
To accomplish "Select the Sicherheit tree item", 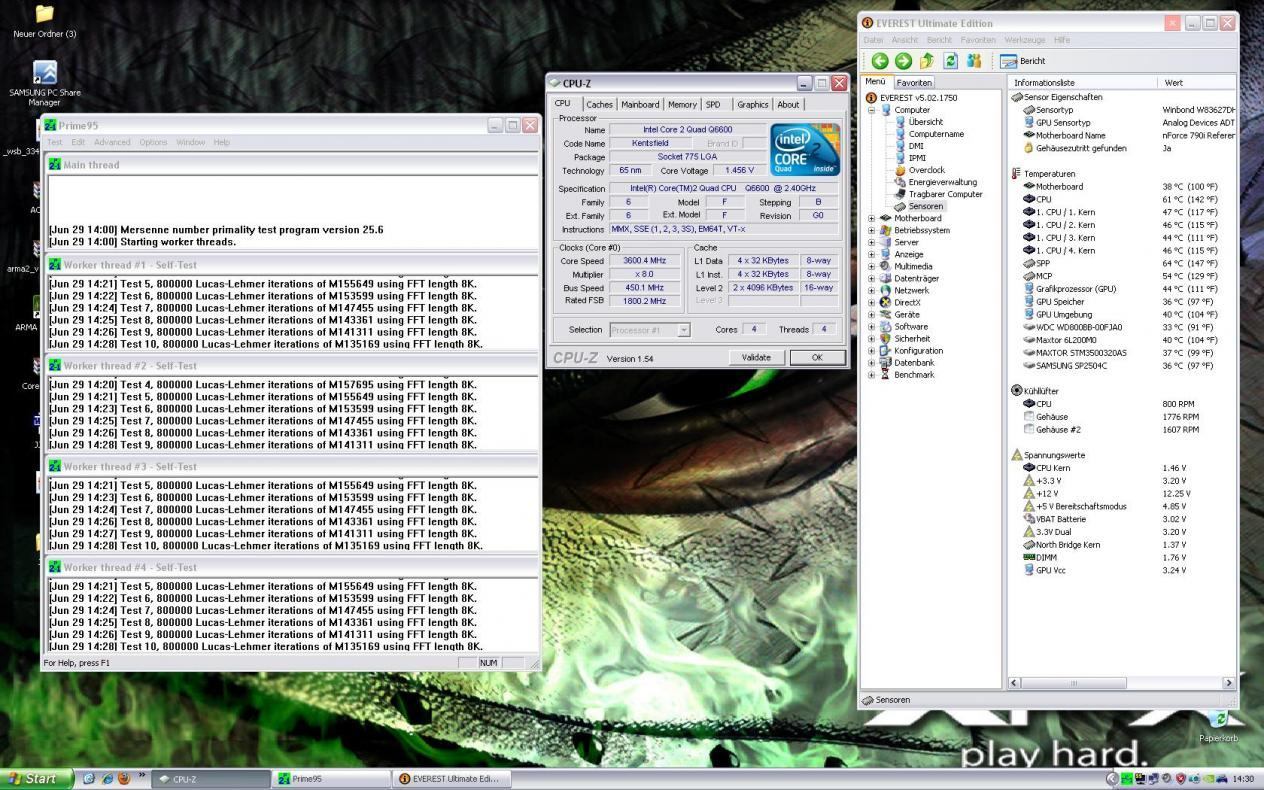I will coord(912,338).
